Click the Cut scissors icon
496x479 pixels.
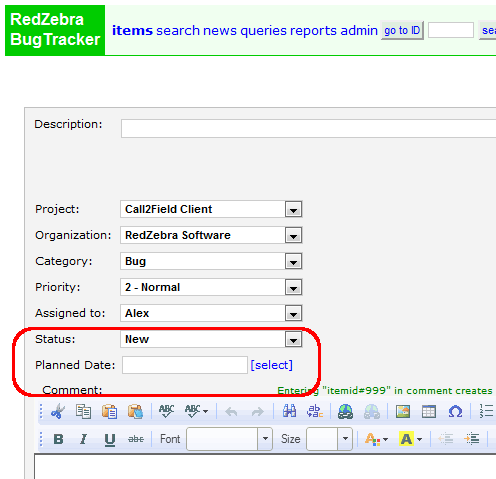(58, 411)
